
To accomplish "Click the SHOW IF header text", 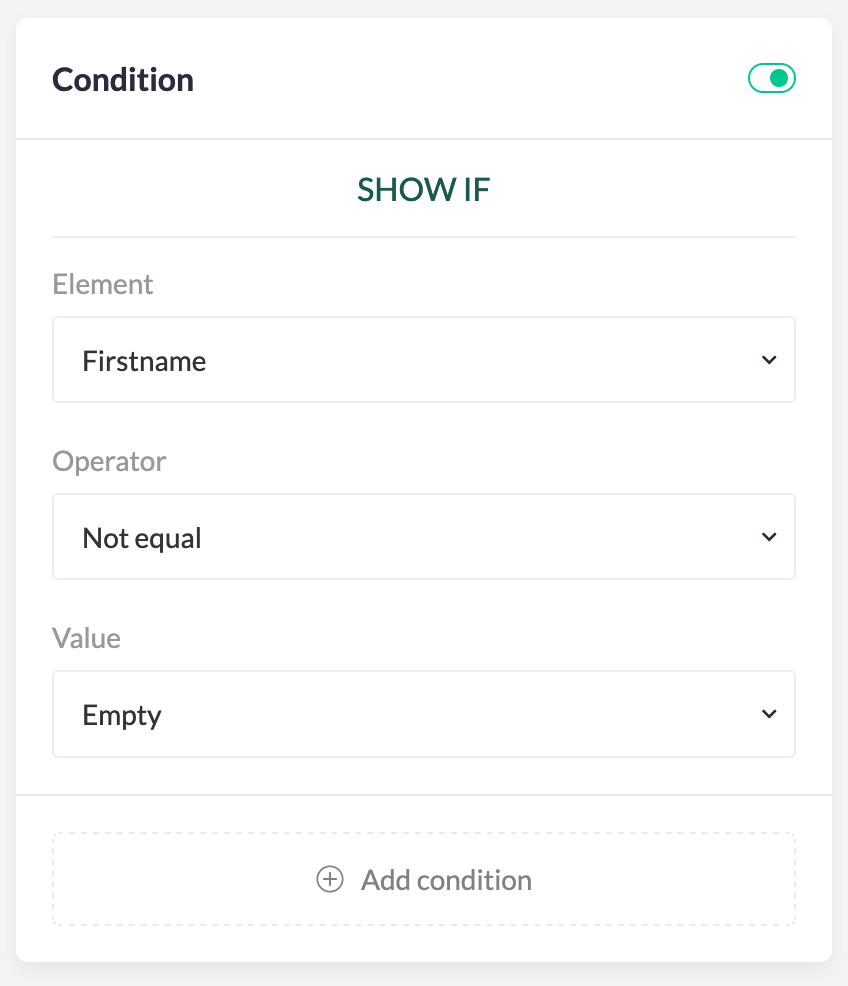I will (424, 189).
